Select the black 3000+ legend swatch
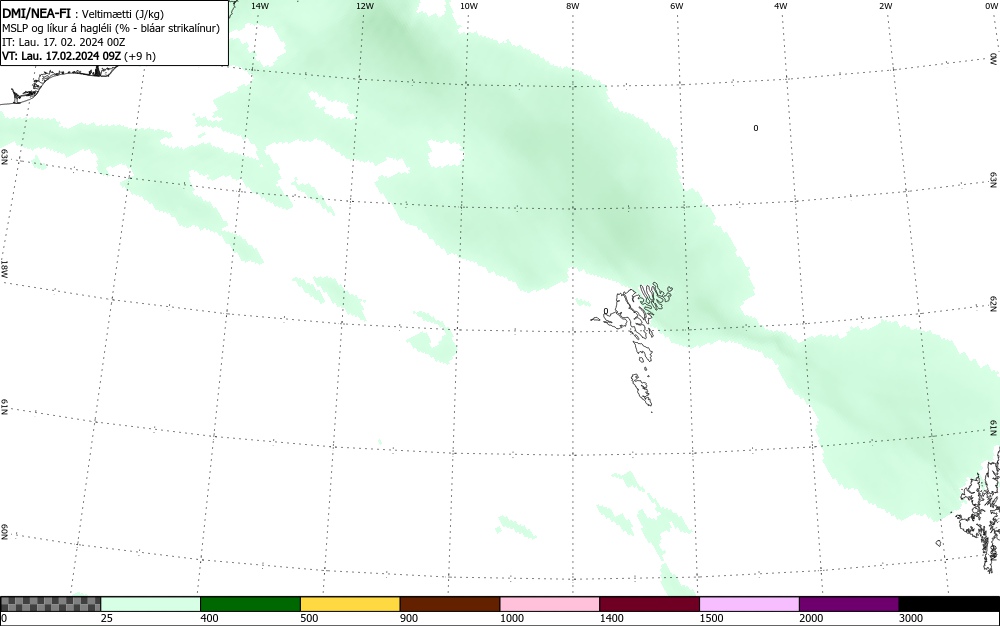 click(x=949, y=604)
